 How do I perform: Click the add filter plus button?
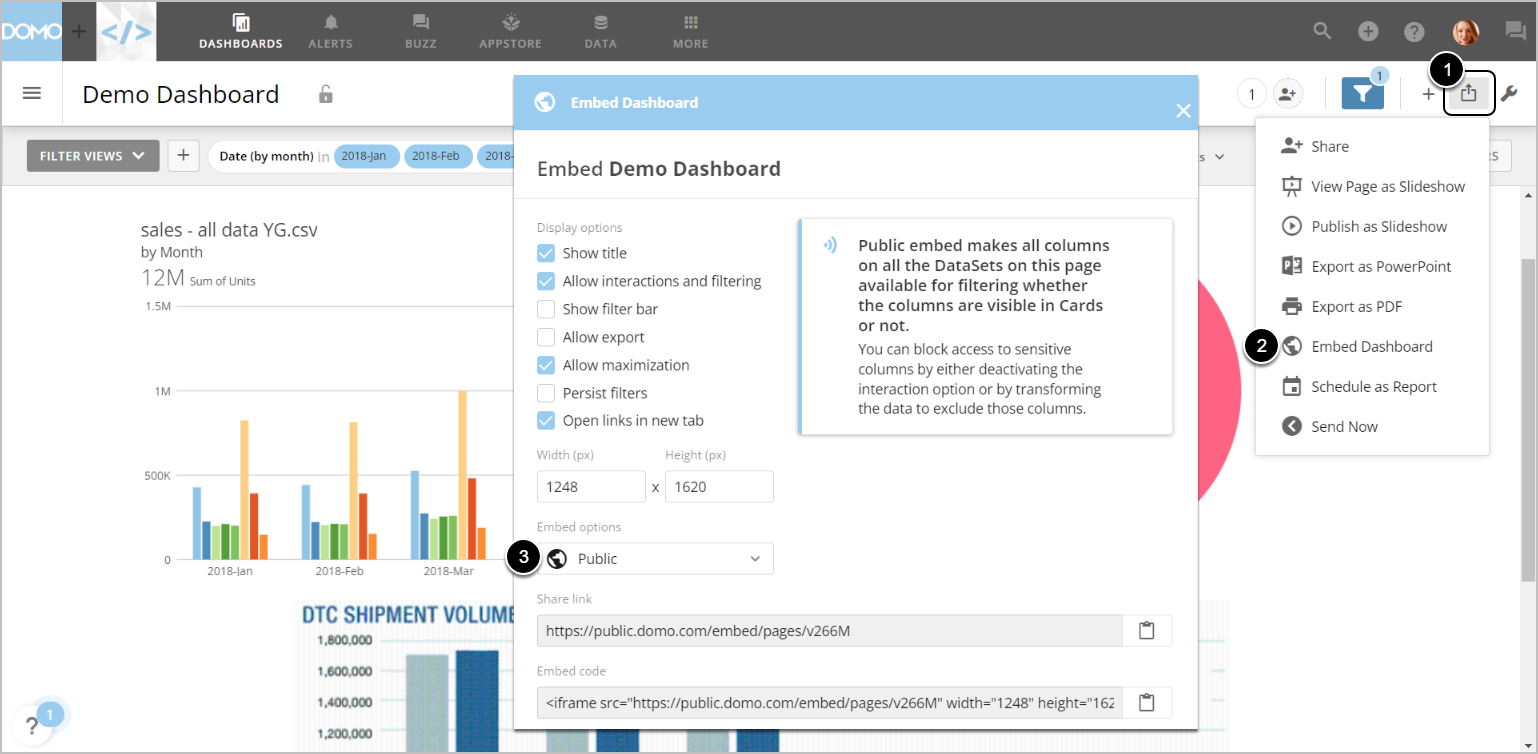pyautogui.click(x=183, y=156)
